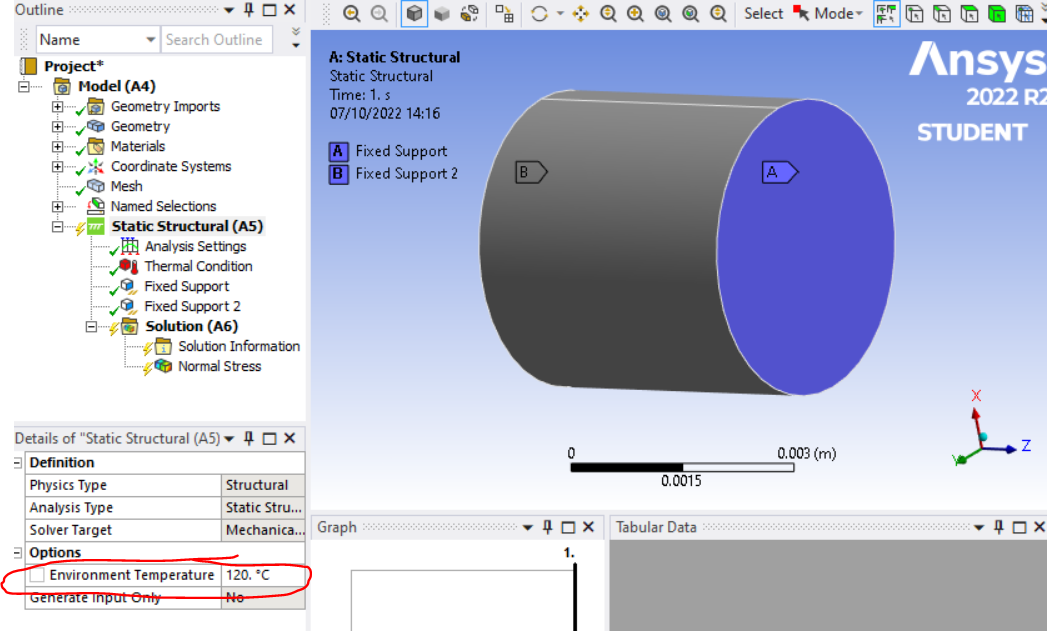Click the Rotate tool icon in toolbar

pos(540,13)
